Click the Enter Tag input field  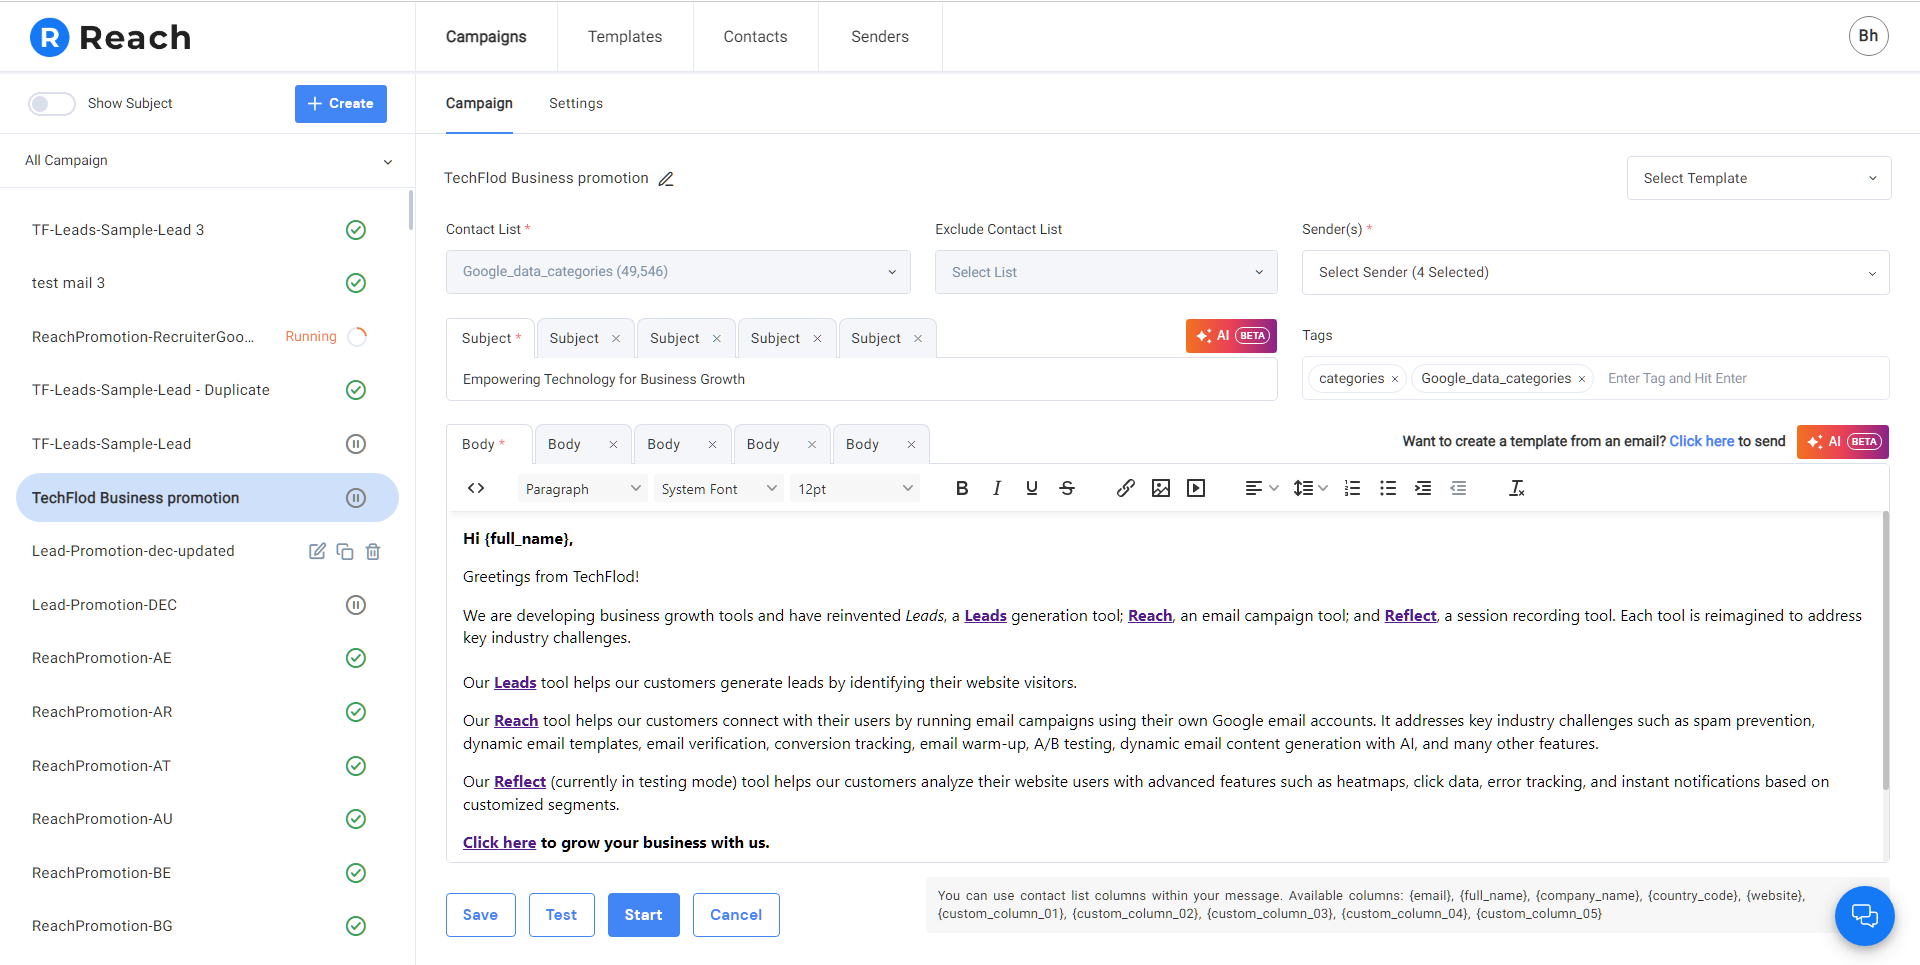pos(1740,378)
